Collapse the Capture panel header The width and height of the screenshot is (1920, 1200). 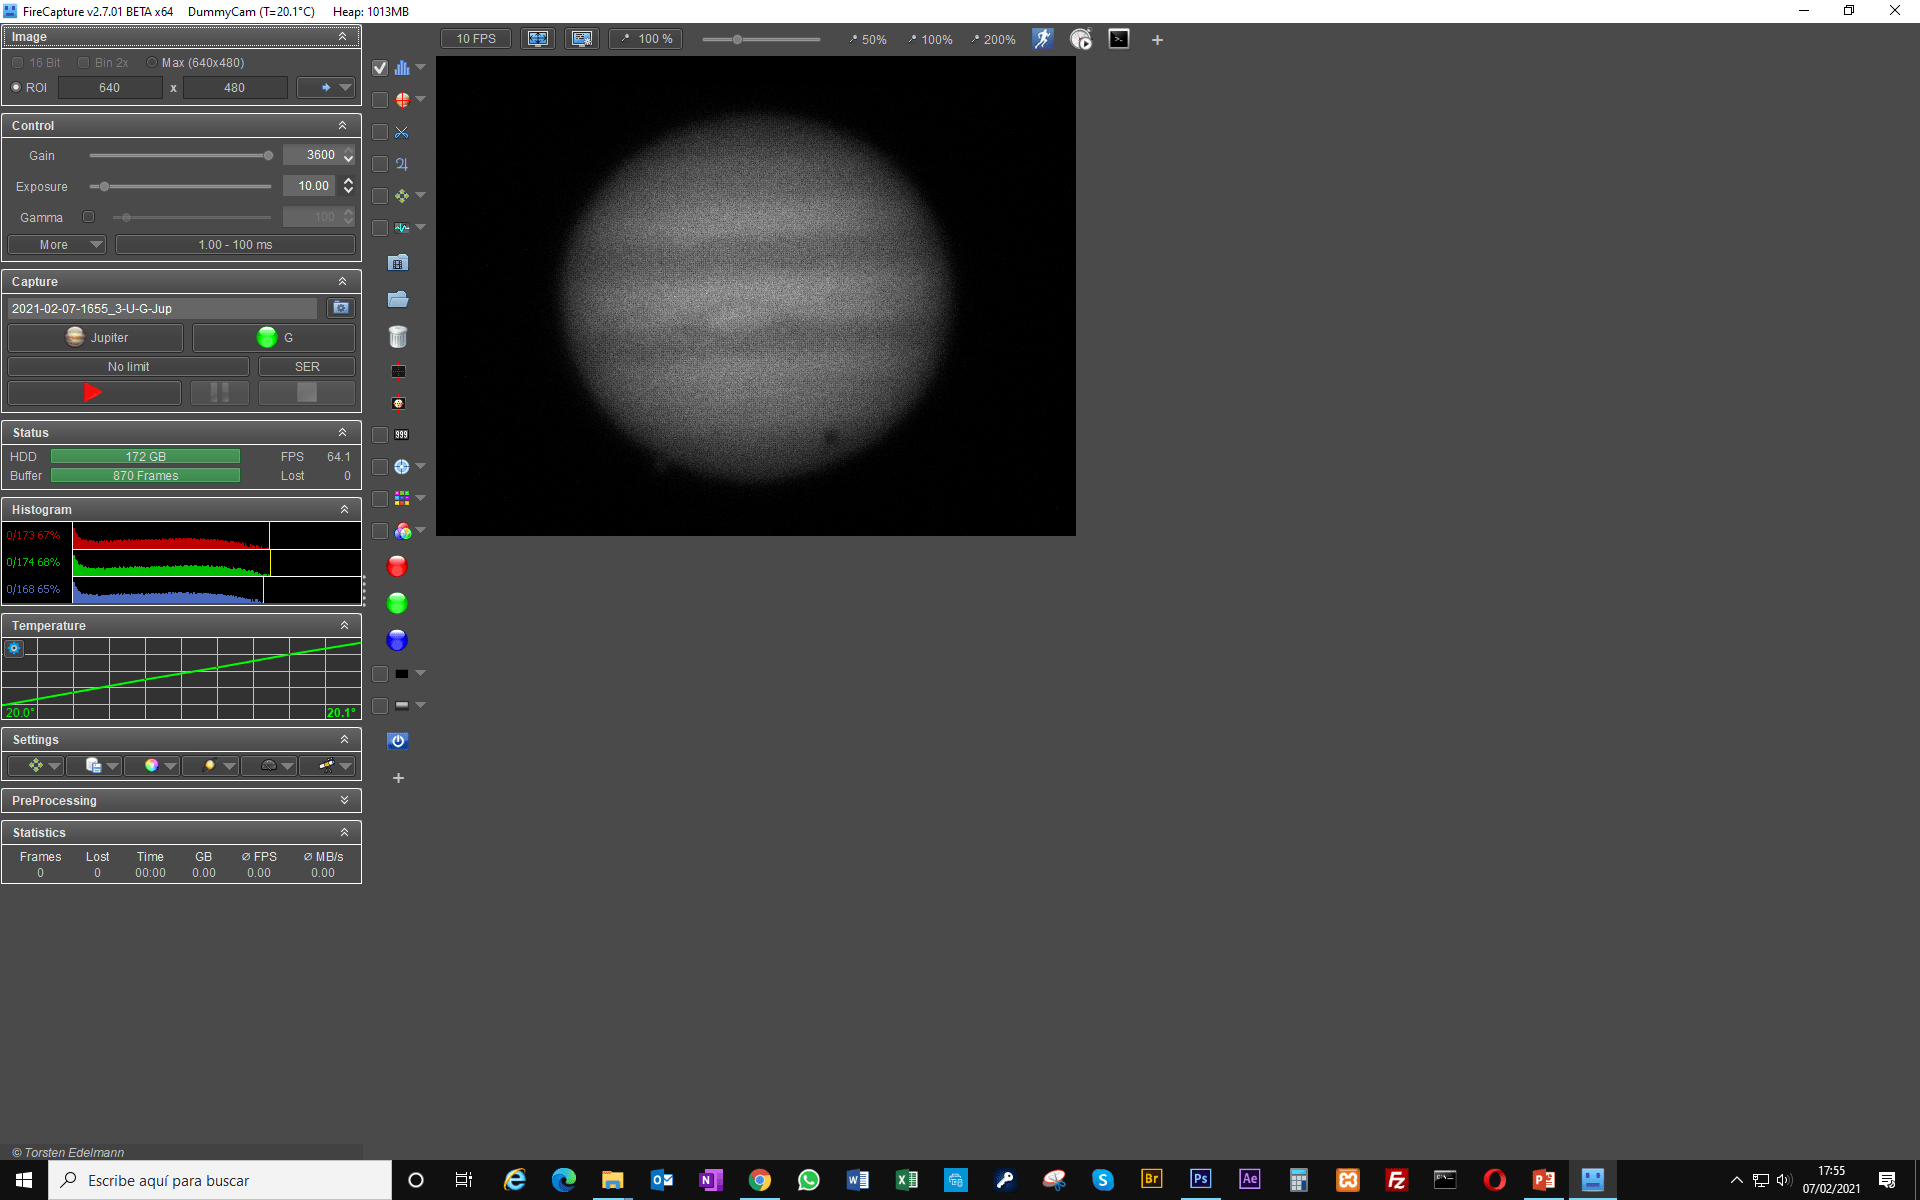[x=342, y=281]
